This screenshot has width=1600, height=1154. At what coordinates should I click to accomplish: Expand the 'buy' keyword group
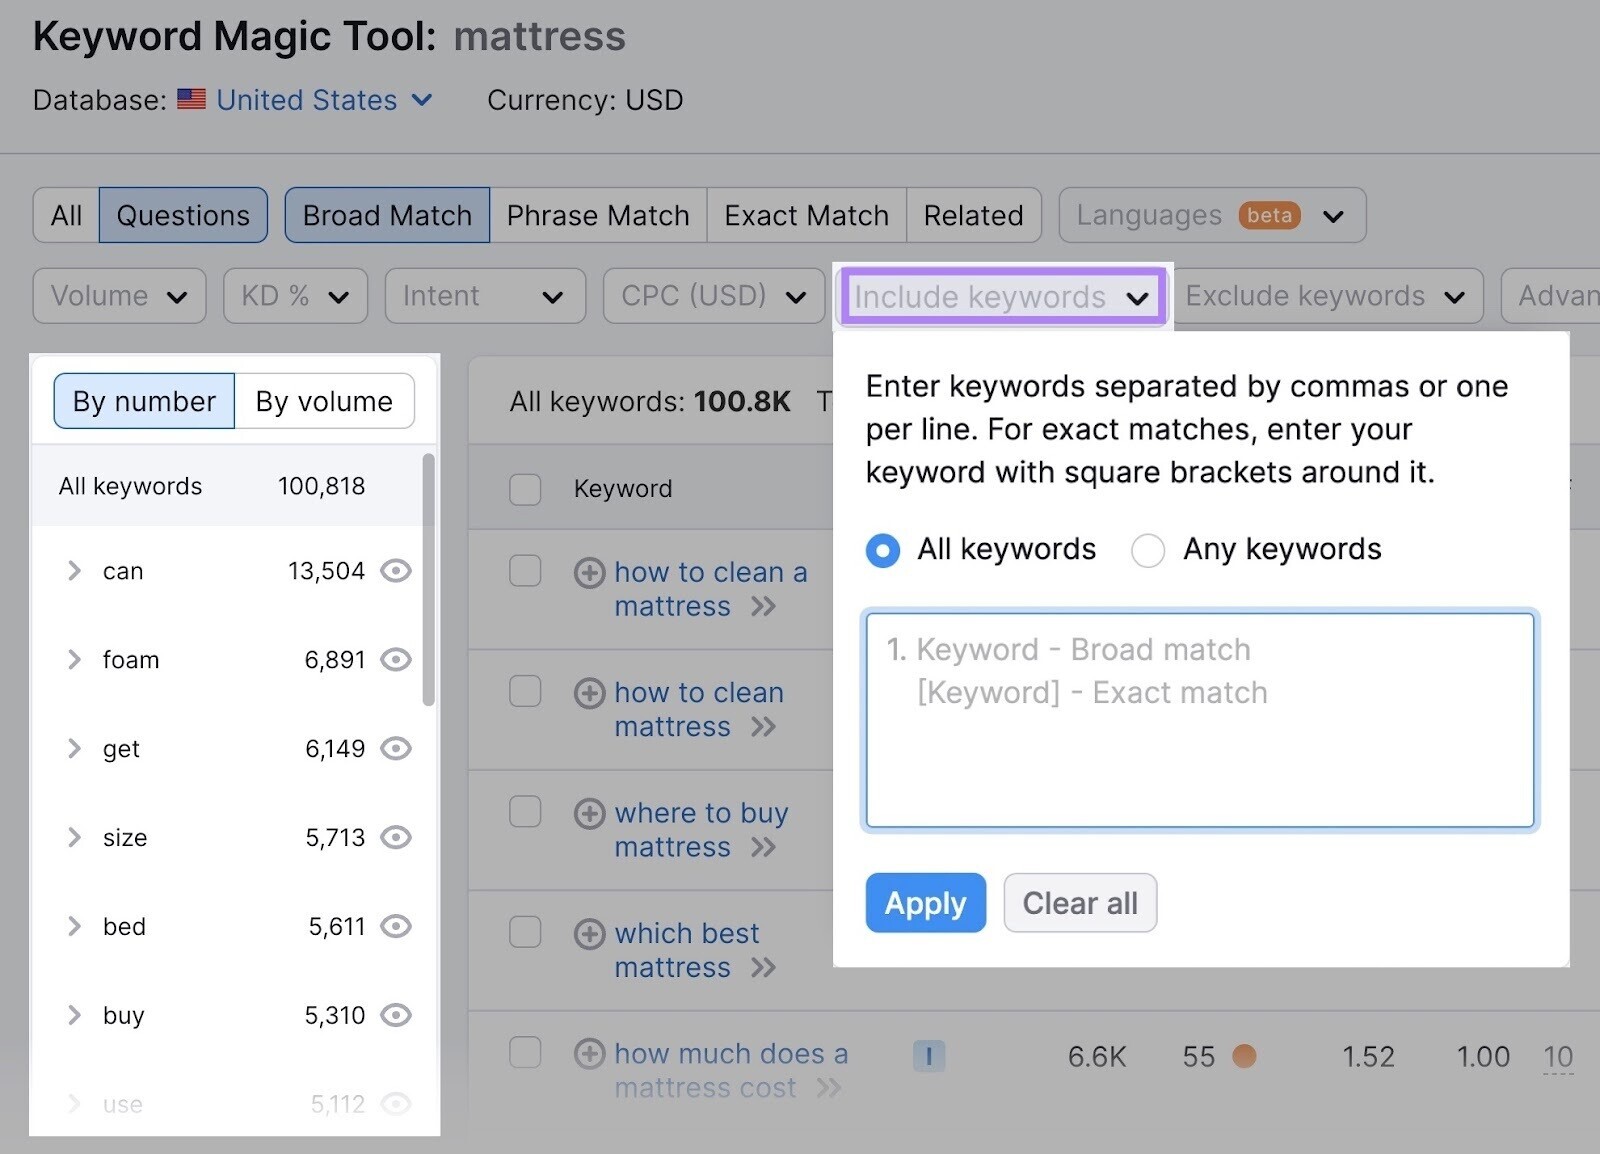[74, 1015]
